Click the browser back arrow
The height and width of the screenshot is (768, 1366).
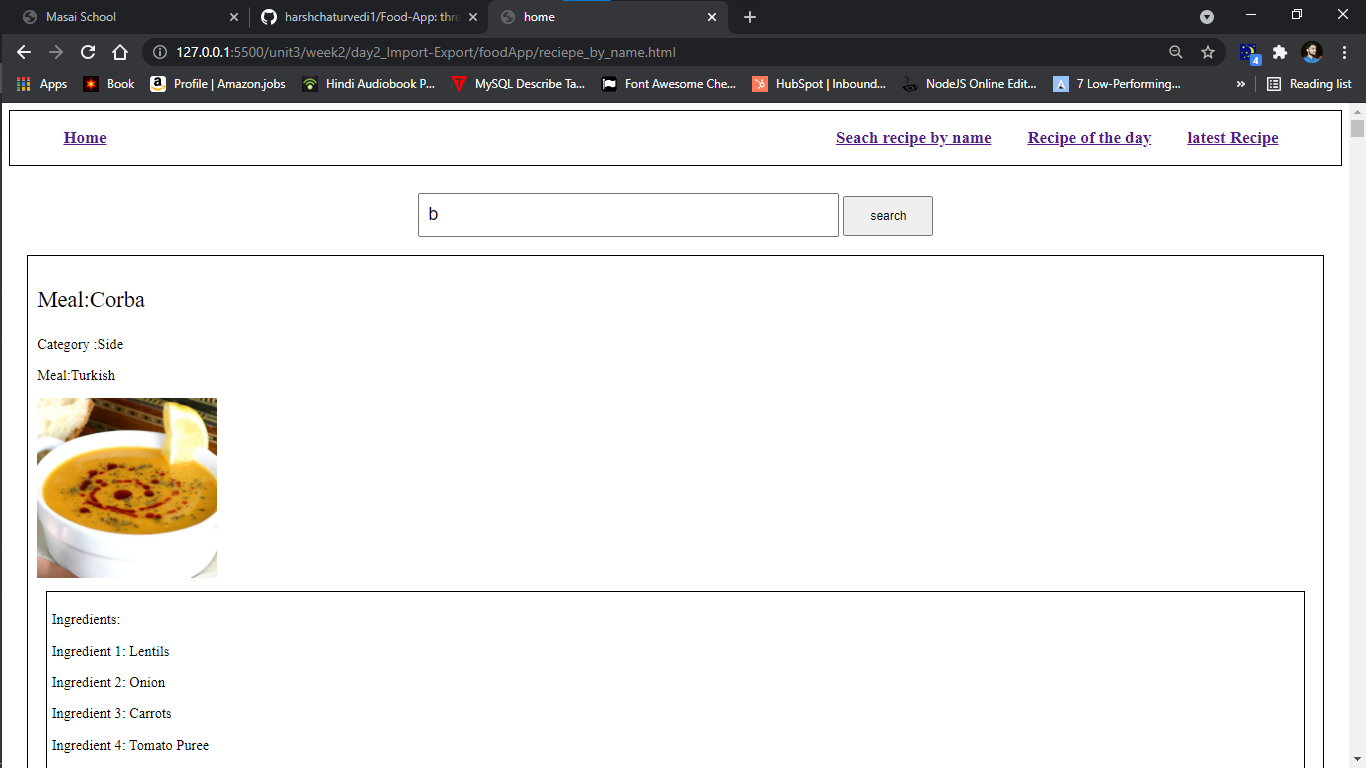tap(24, 52)
